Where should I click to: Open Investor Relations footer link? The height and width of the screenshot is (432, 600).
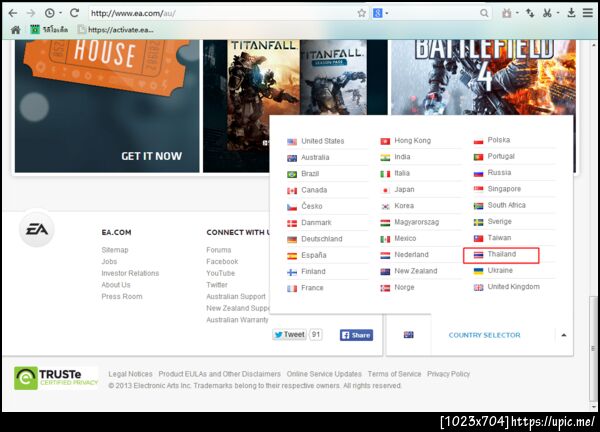pos(130,273)
